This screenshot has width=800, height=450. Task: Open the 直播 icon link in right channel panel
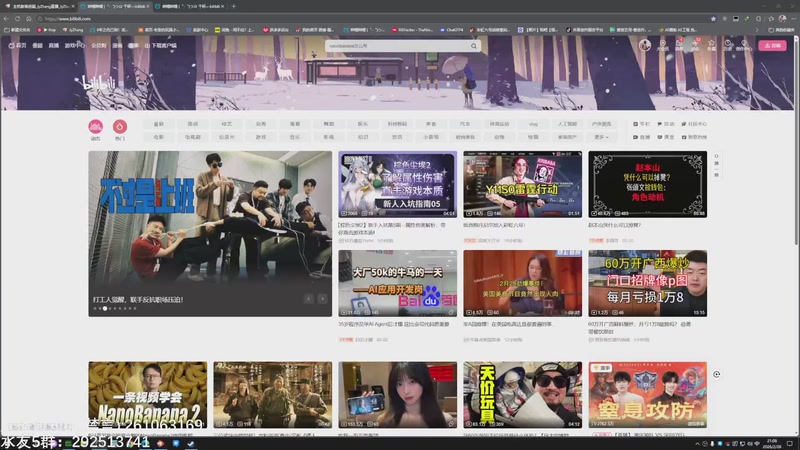pyautogui.click(x=641, y=137)
